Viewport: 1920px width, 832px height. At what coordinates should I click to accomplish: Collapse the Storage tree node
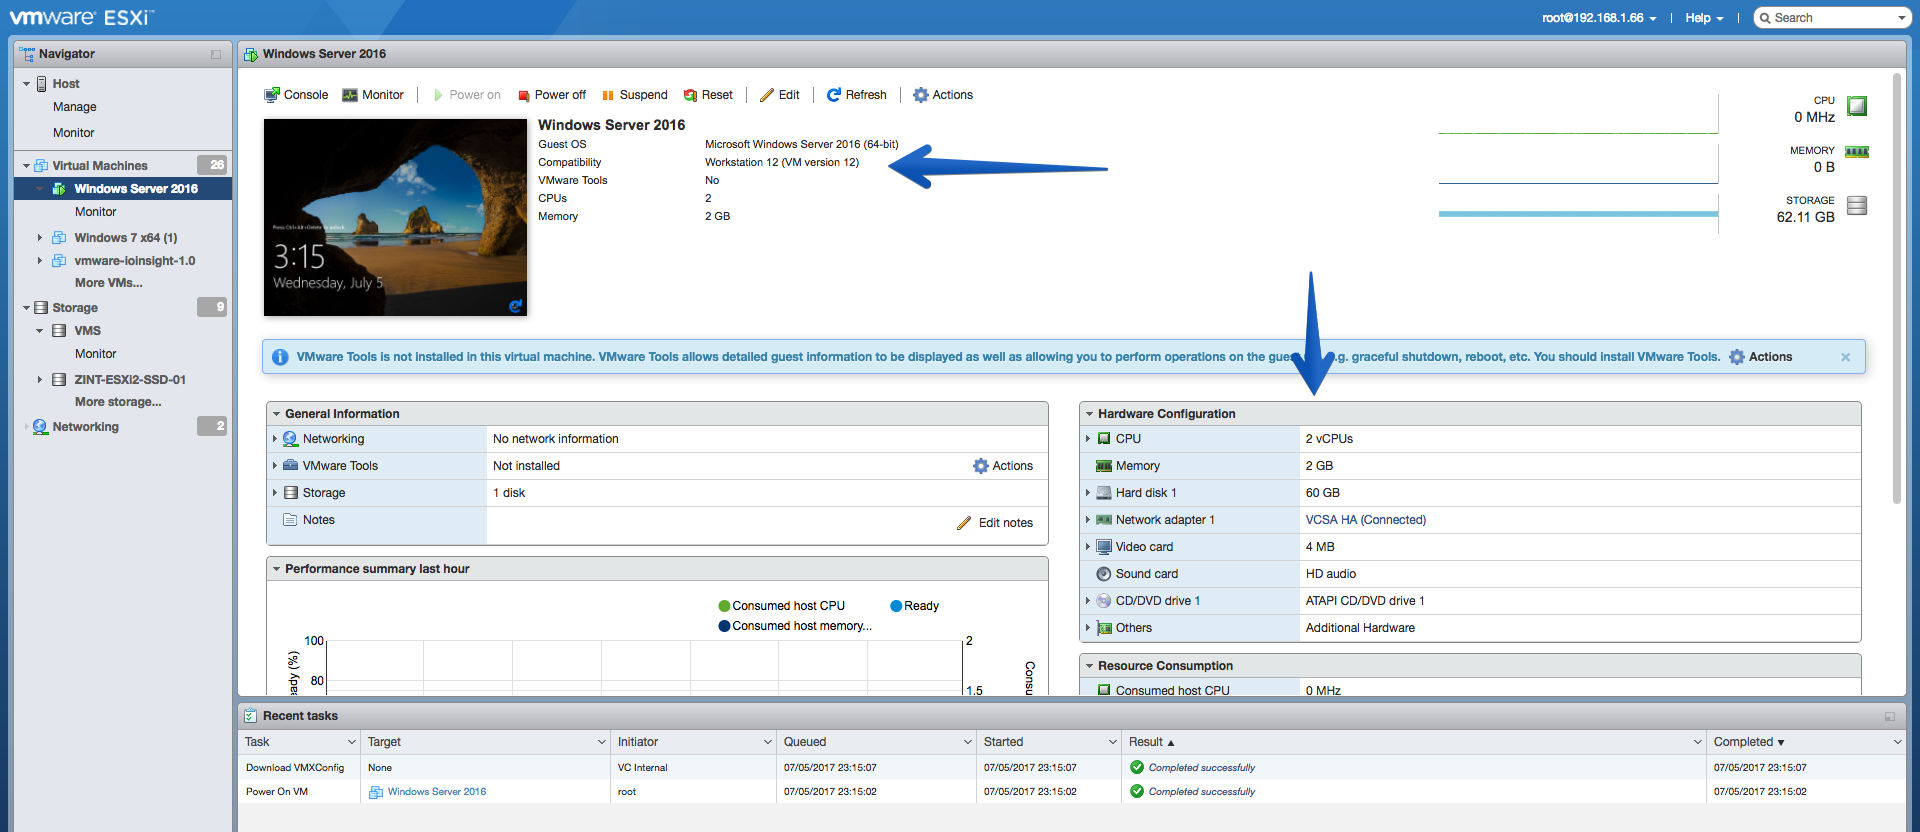pyautogui.click(x=26, y=308)
